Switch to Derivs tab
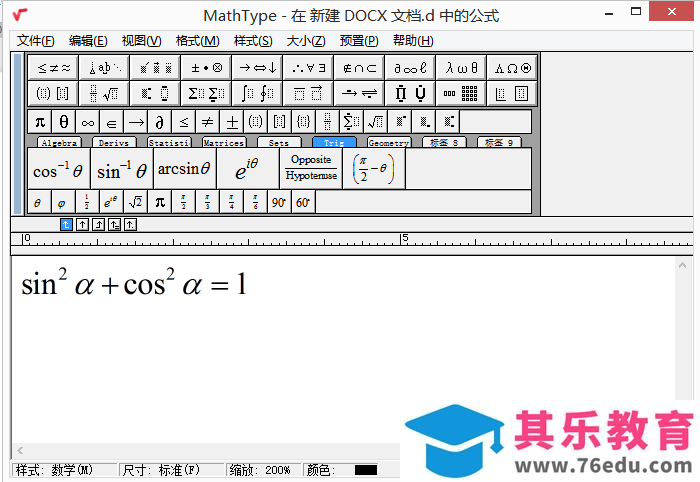 [114, 142]
